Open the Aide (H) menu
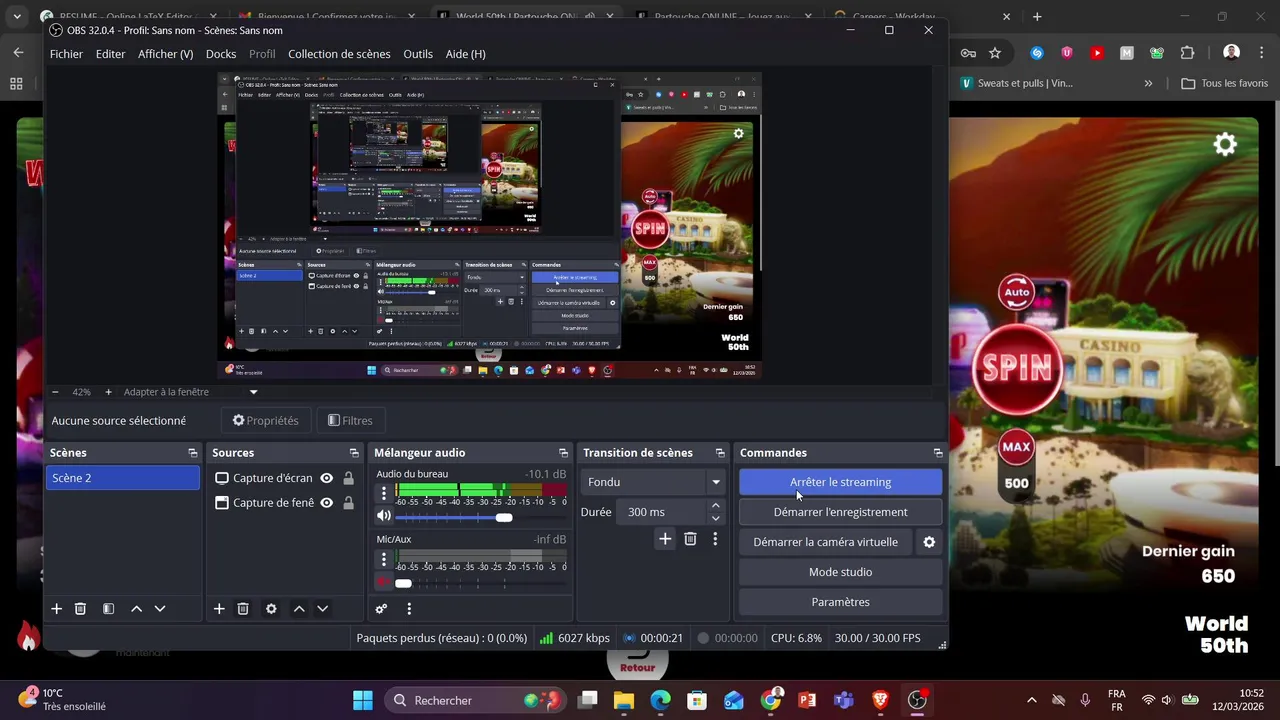 [465, 54]
